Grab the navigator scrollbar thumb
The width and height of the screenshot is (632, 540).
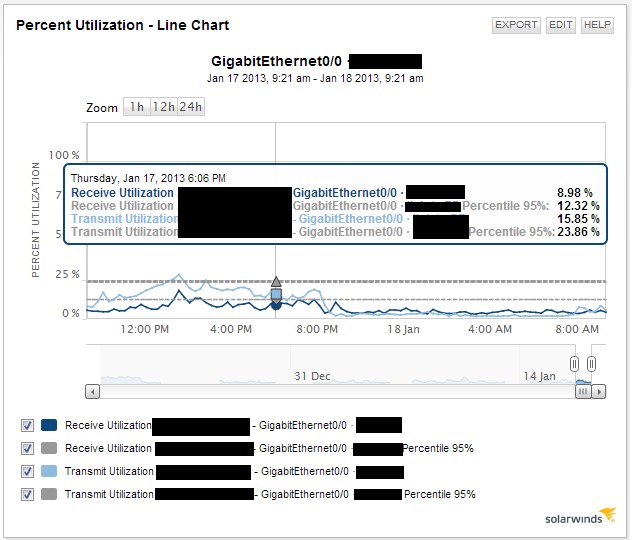coord(583,392)
